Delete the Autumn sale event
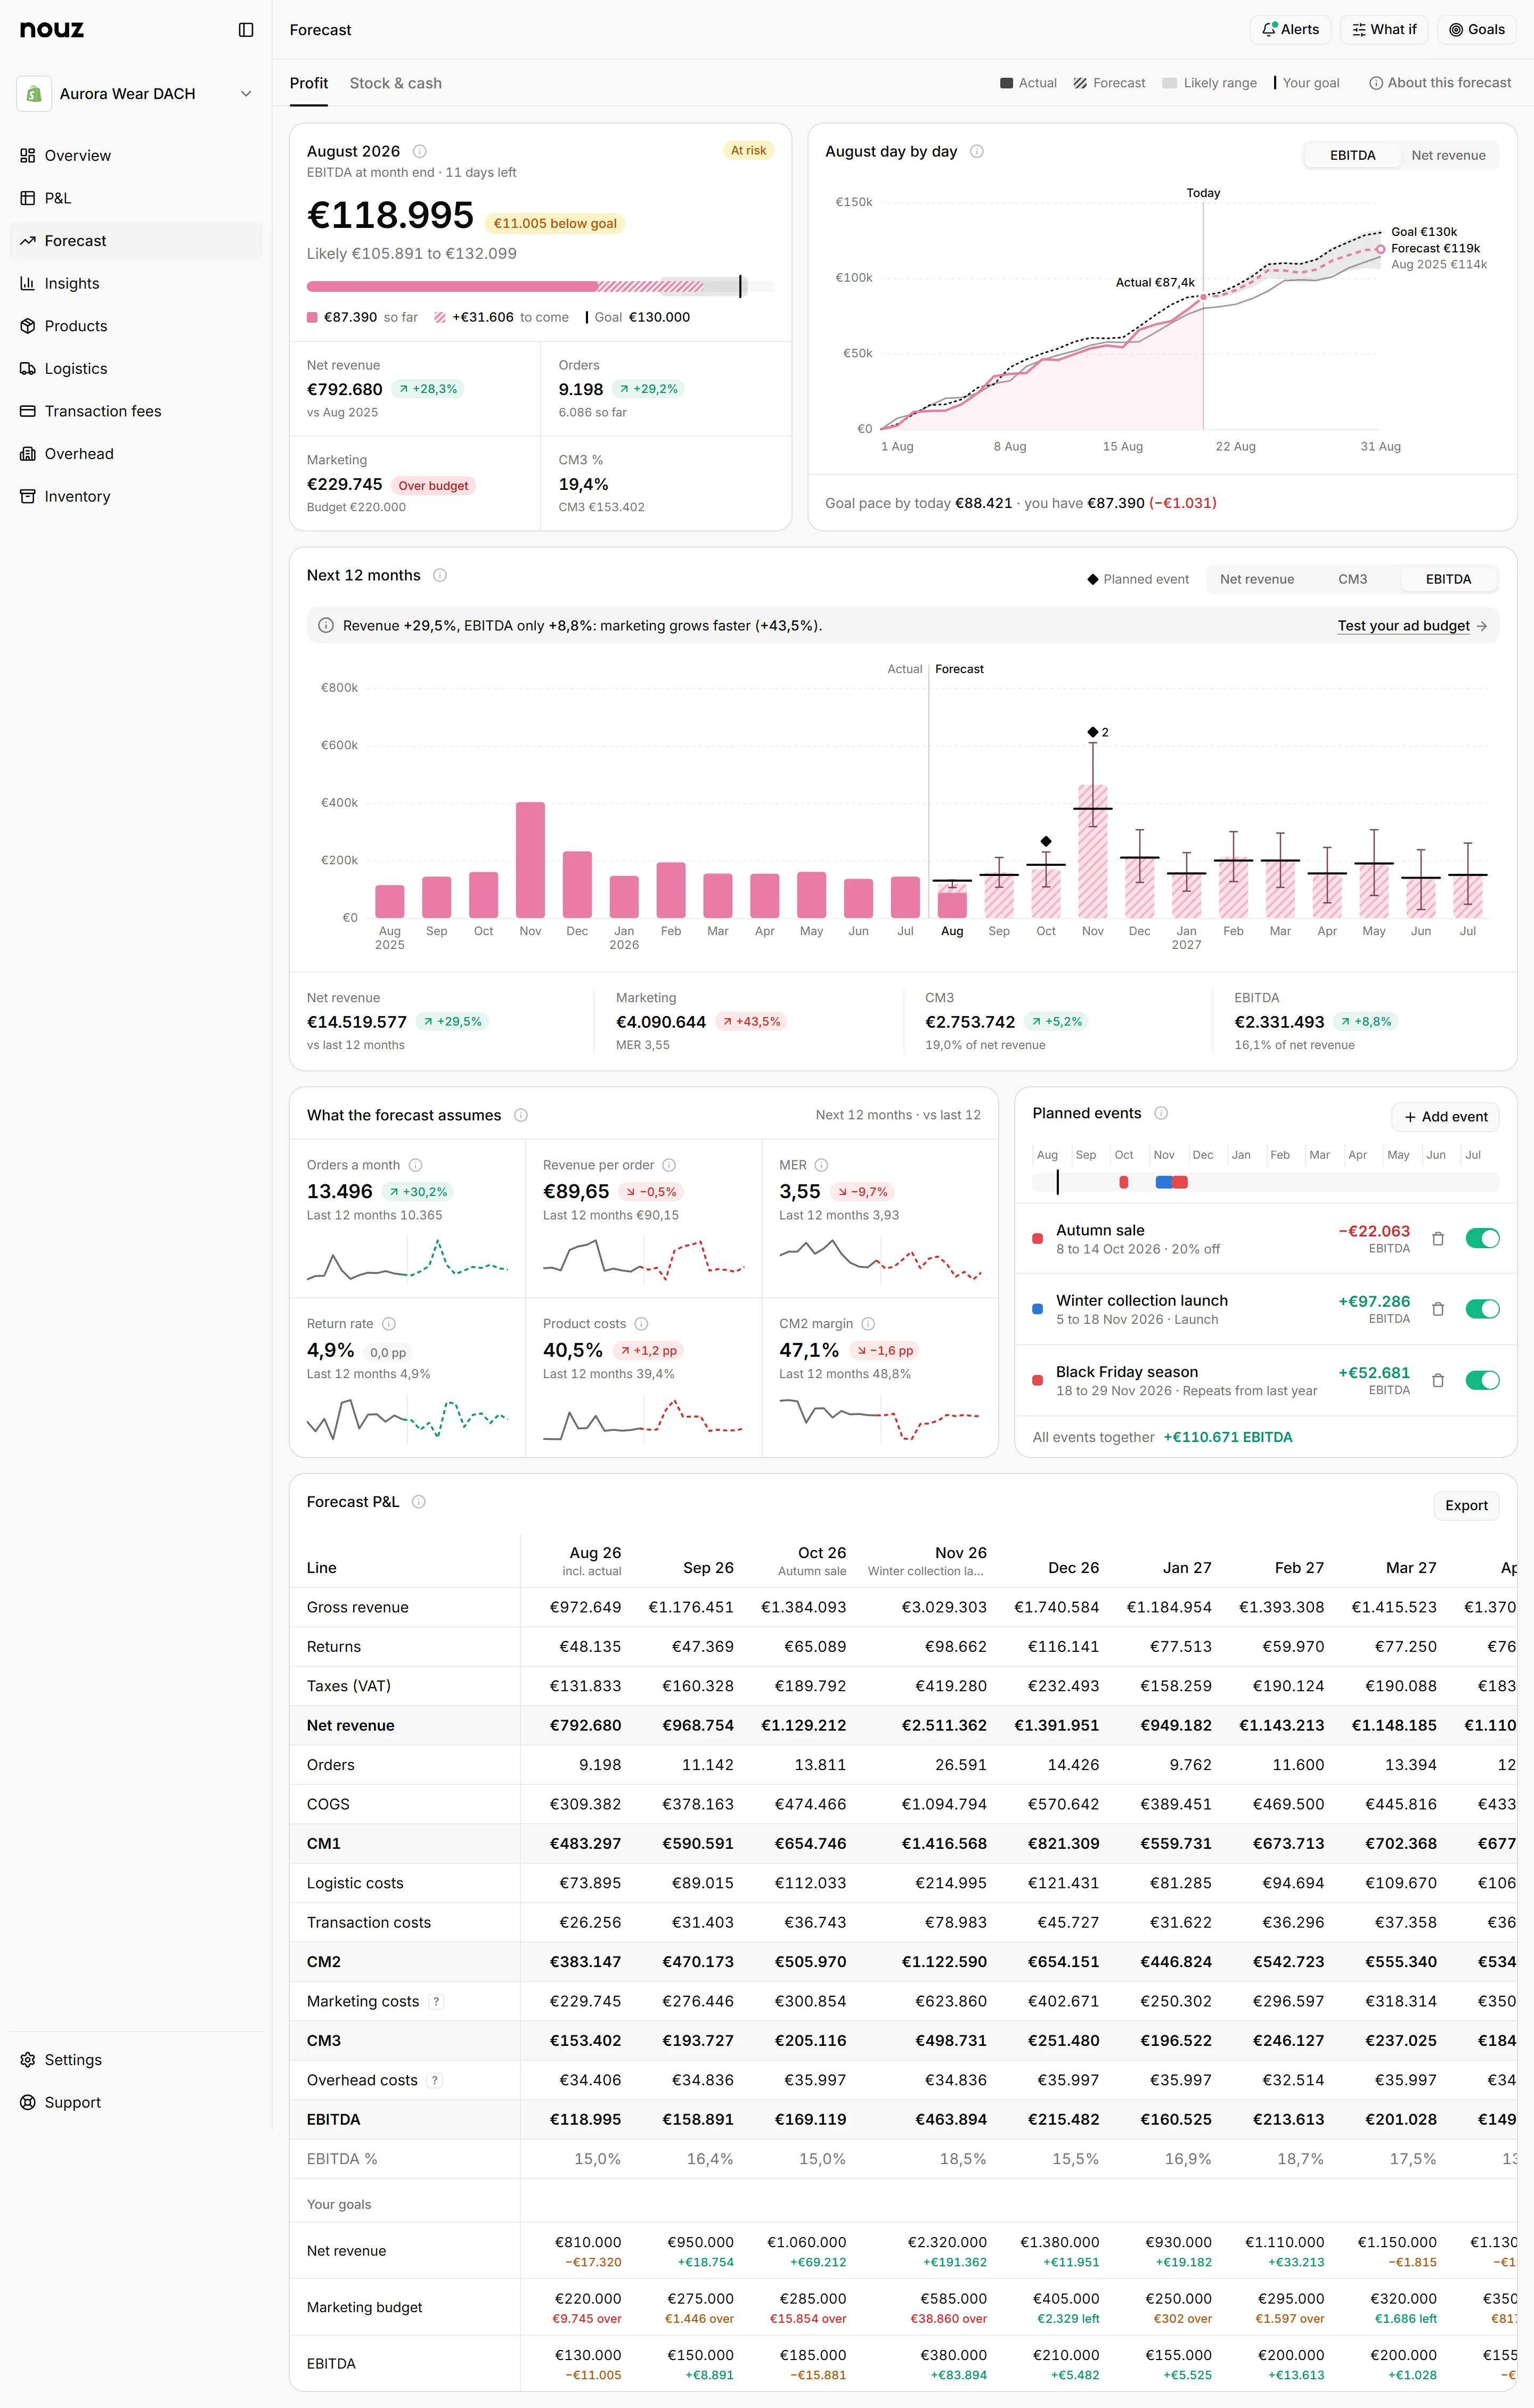The width and height of the screenshot is (1534, 2408). click(x=1438, y=1239)
